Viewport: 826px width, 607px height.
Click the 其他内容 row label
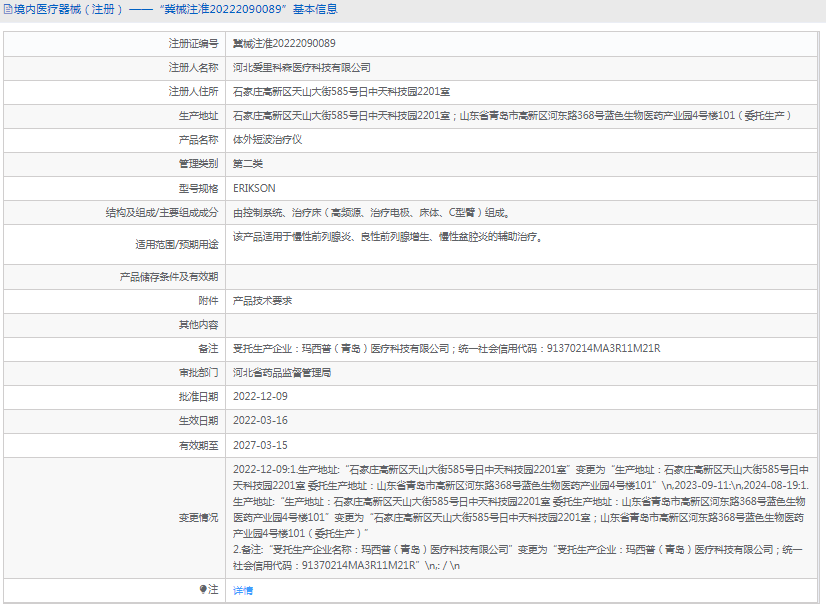[198, 325]
